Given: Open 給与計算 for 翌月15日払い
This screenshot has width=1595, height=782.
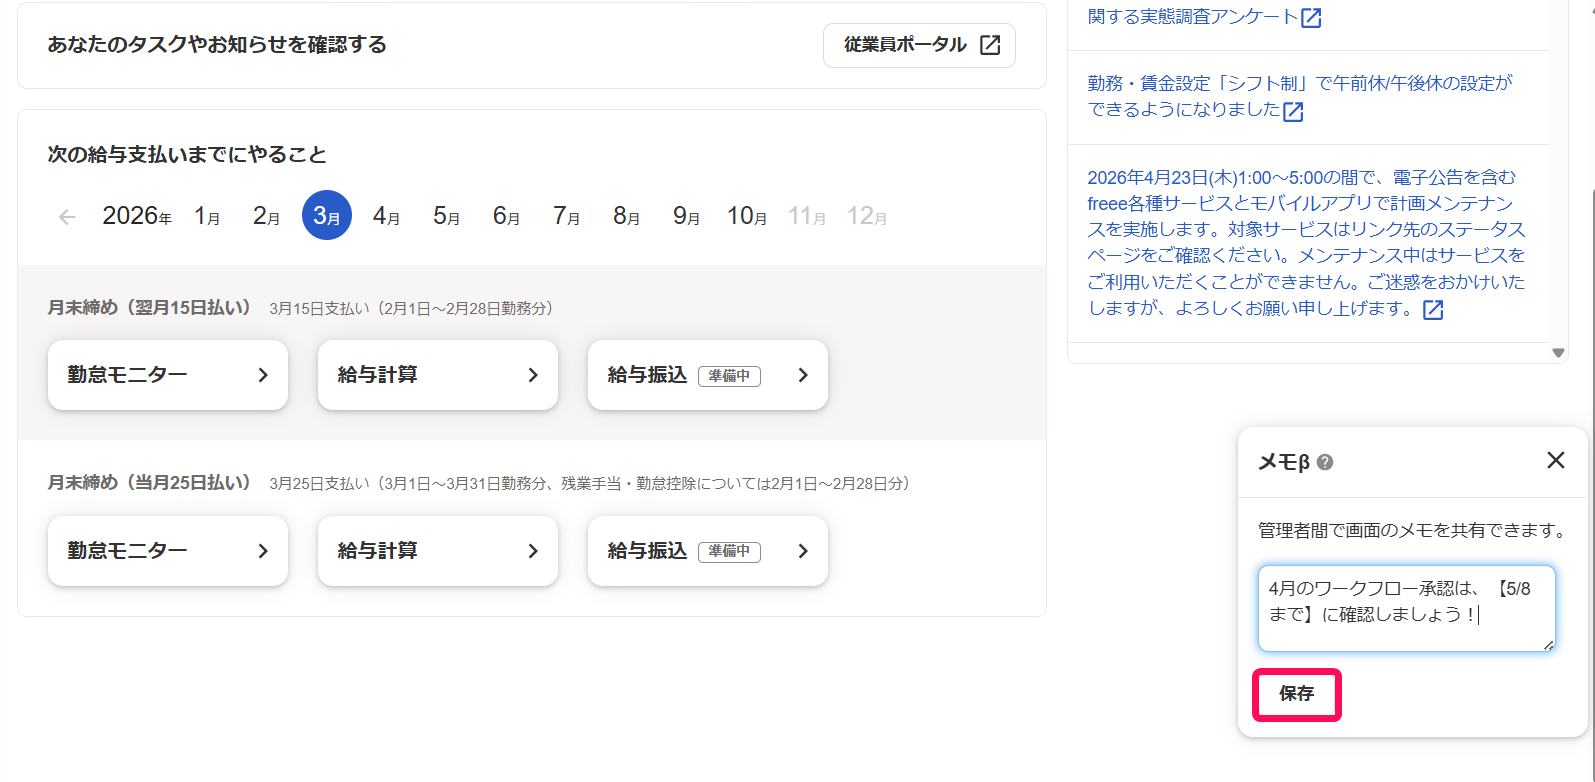Looking at the screenshot, I should point(438,375).
